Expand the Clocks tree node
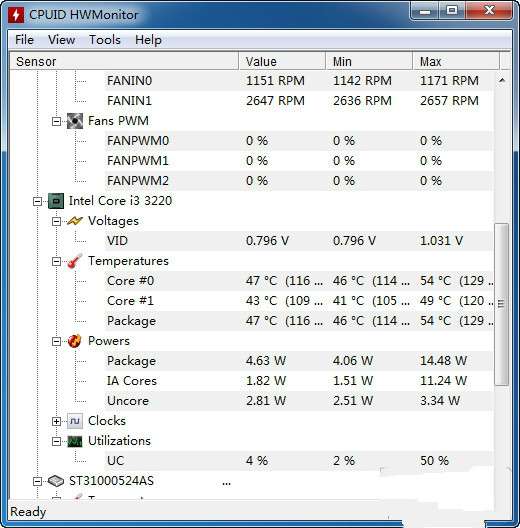 [x=57, y=421]
